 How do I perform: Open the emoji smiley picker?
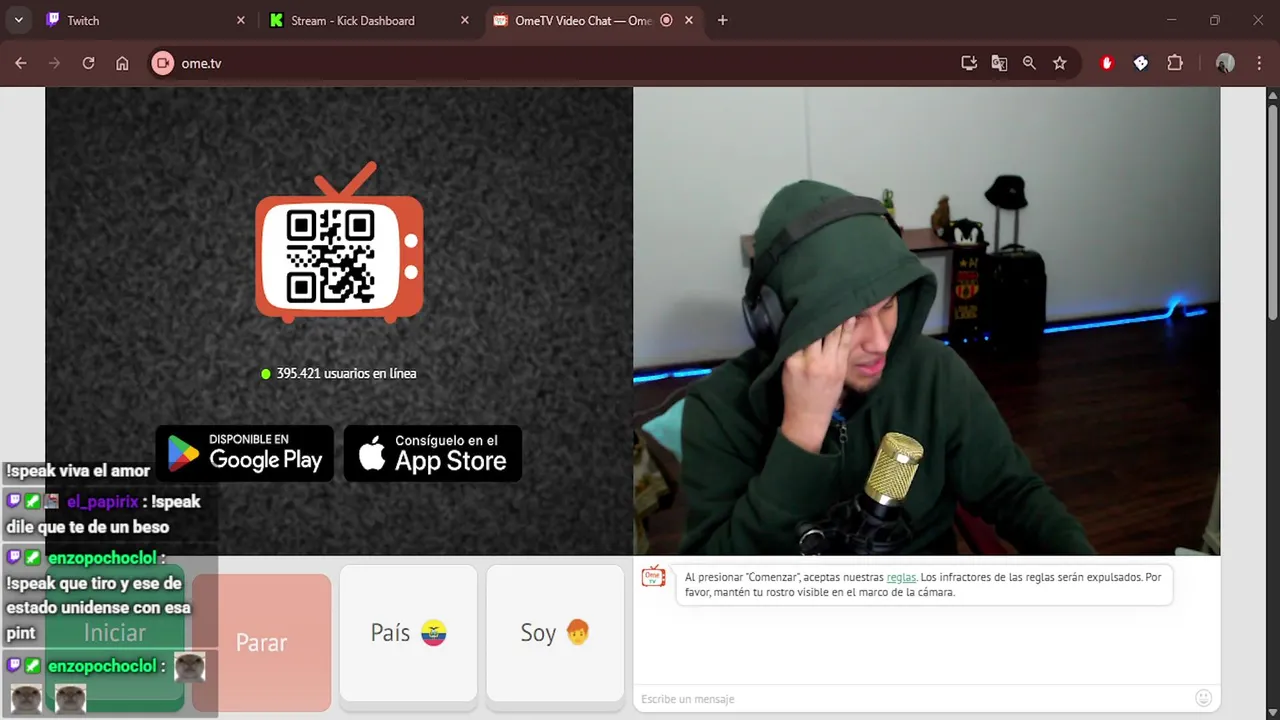[x=1204, y=698]
